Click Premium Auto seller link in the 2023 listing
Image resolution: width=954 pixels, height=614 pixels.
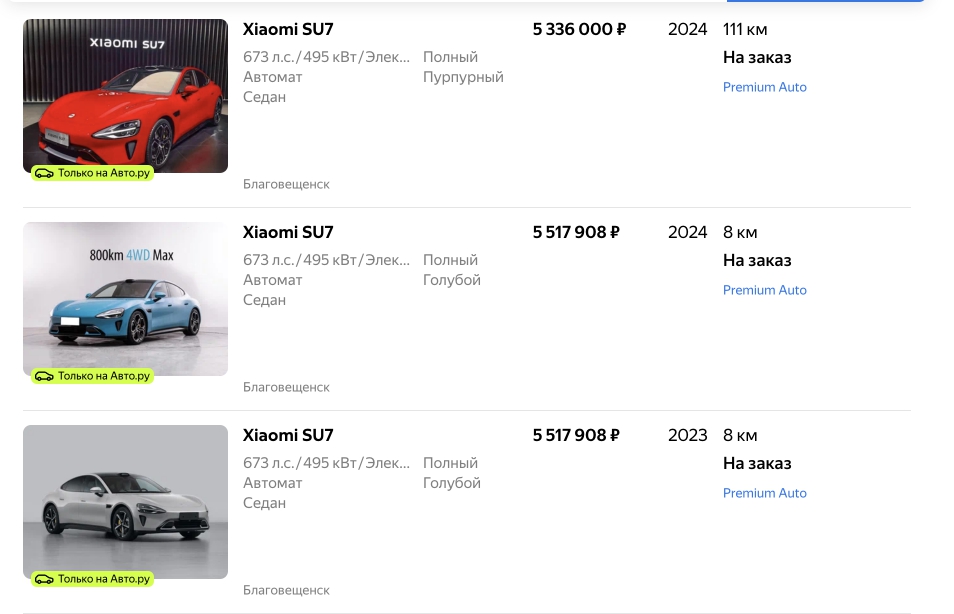tap(764, 493)
